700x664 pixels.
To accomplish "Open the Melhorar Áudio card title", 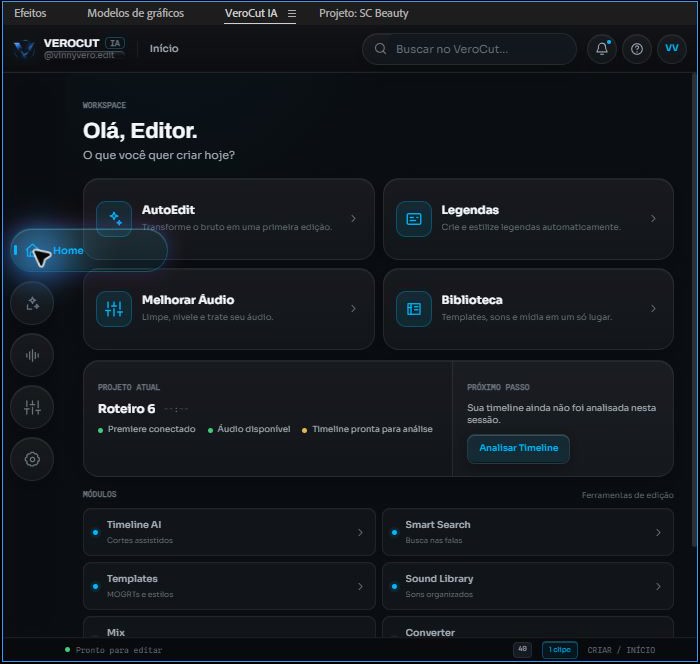I will point(188,300).
